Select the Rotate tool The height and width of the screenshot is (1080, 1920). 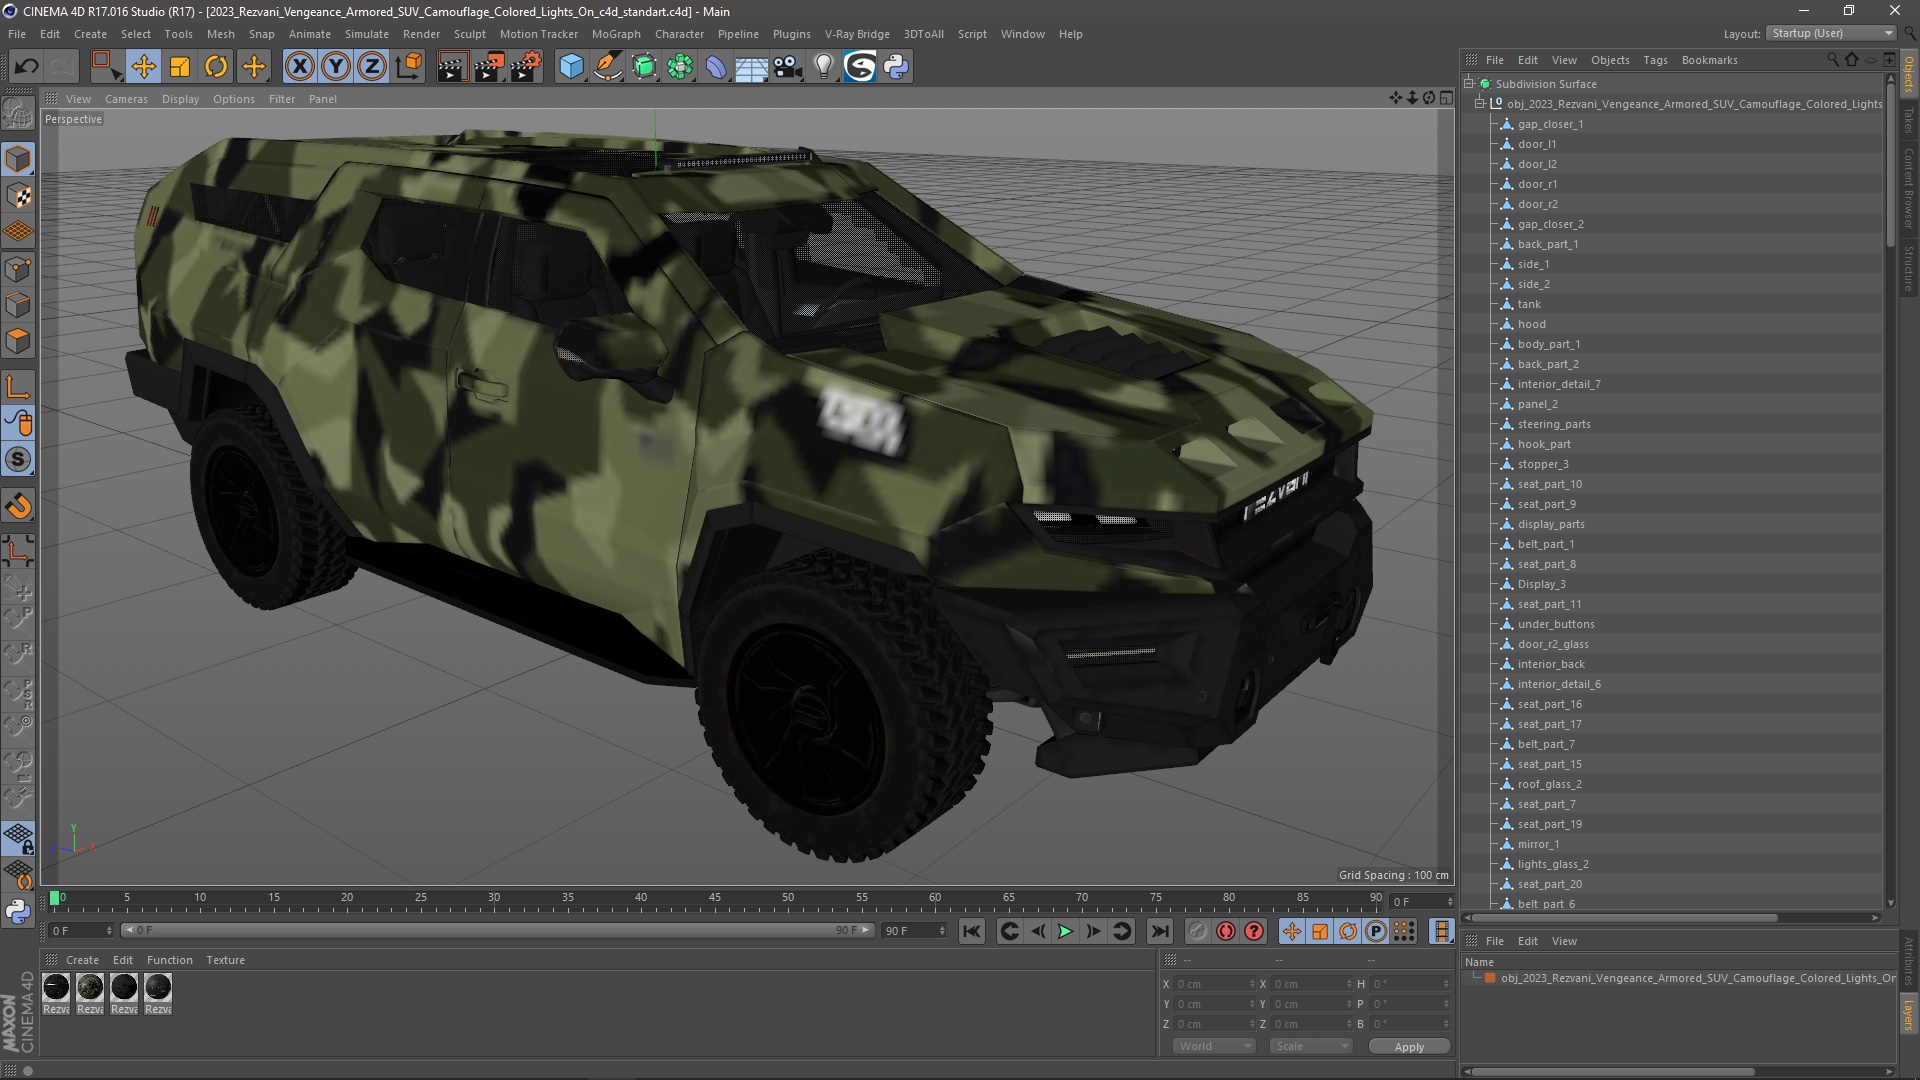(x=216, y=67)
